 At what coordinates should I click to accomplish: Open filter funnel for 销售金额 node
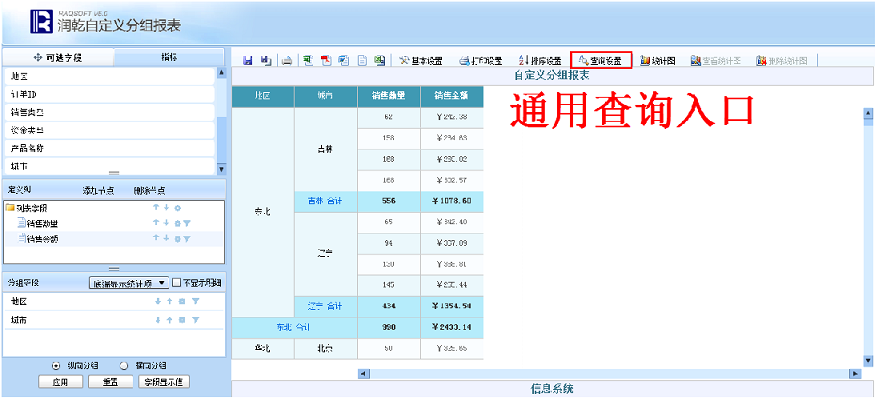click(187, 239)
